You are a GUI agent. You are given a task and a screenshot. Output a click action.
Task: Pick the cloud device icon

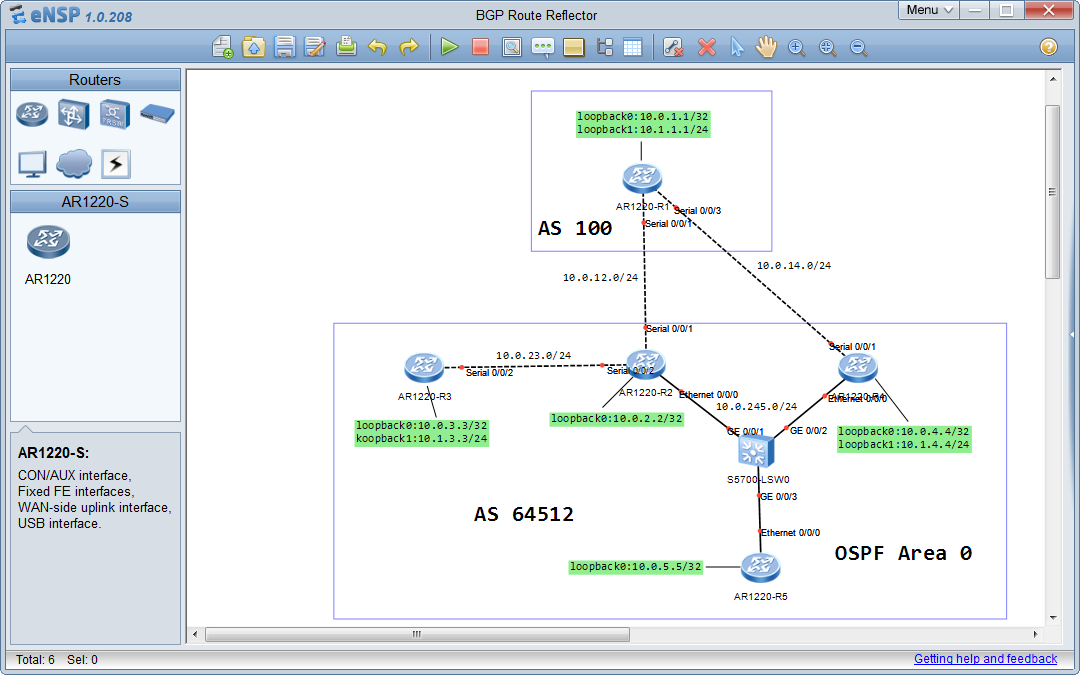click(x=72, y=163)
